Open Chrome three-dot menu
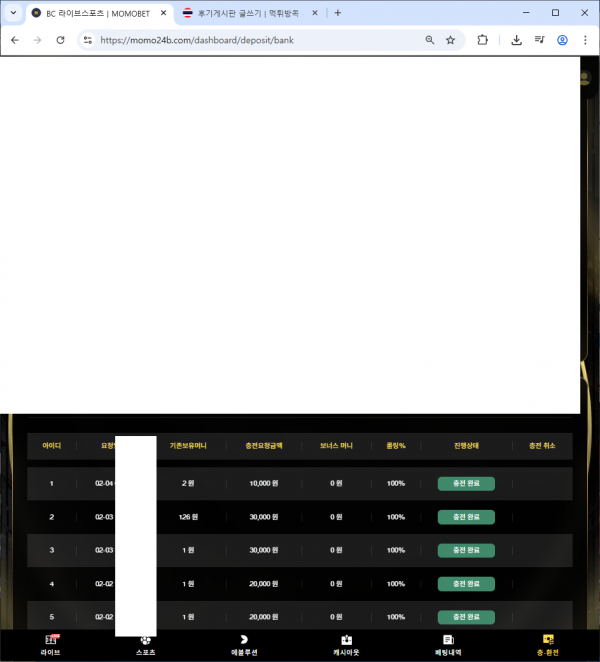This screenshot has width=600, height=662. click(585, 40)
